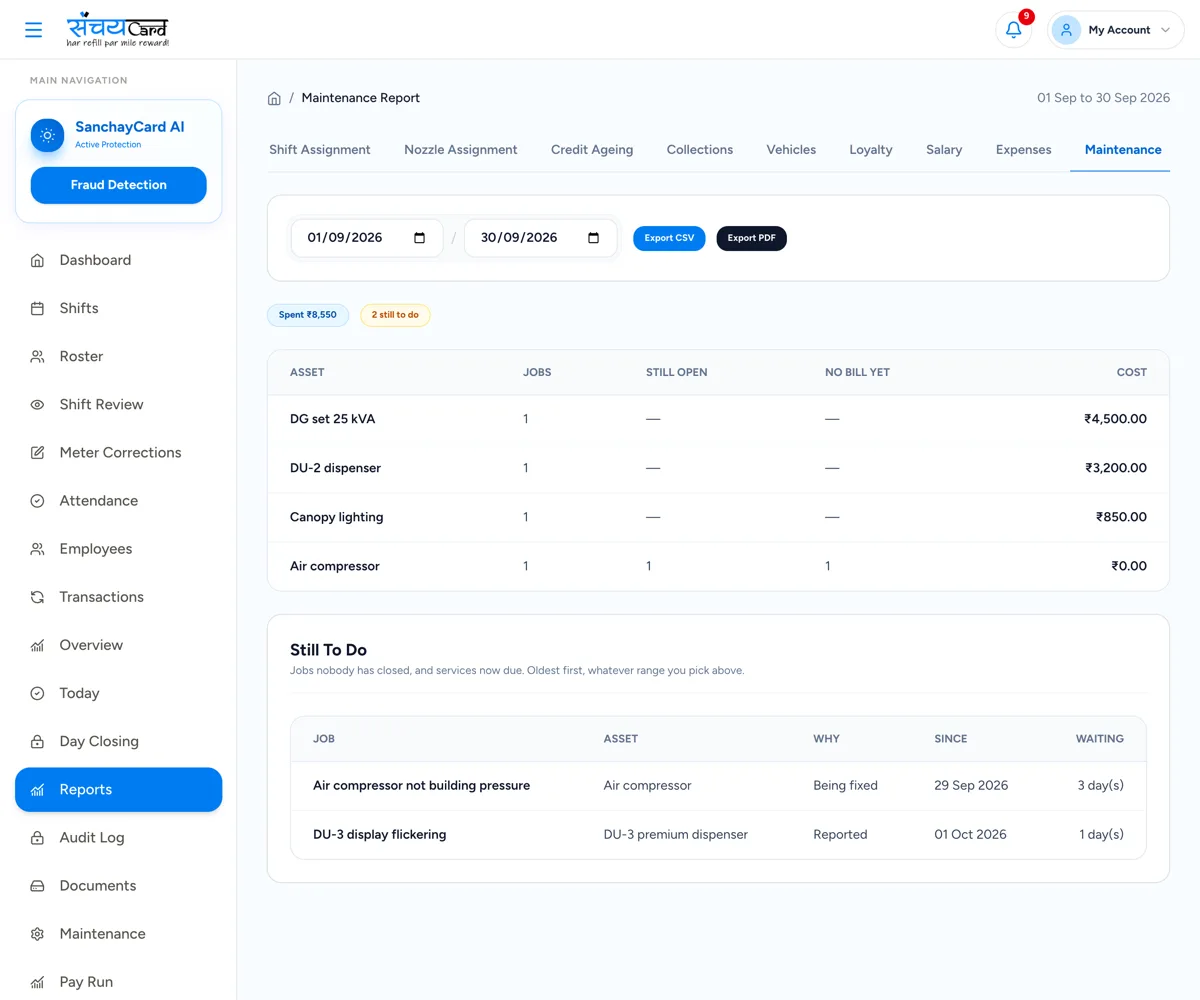Image resolution: width=1200 pixels, height=1000 pixels.
Task: Click the start date field 01/09/2026
Action: click(x=367, y=238)
